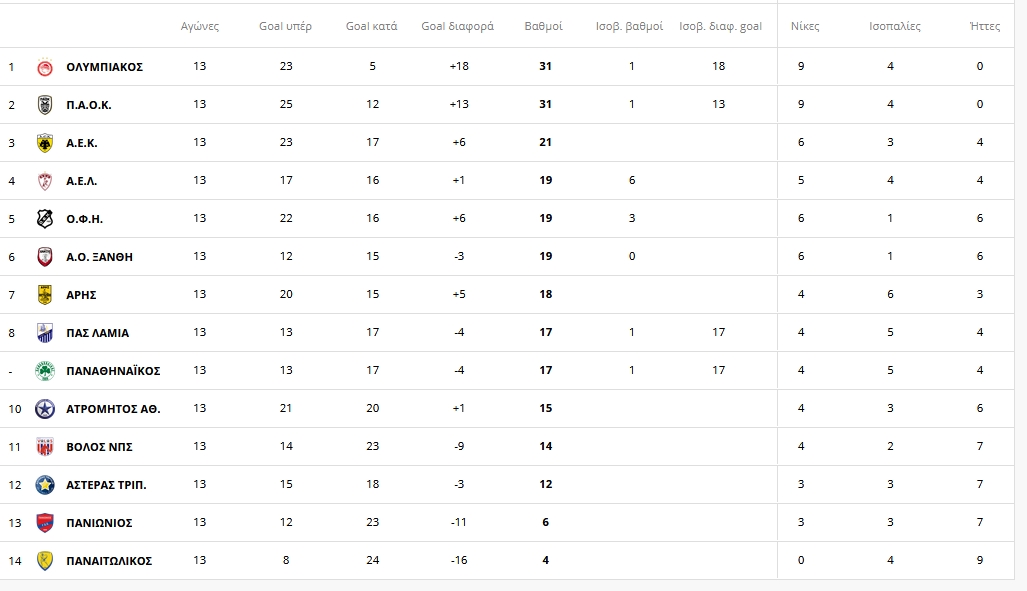This screenshot has width=1027, height=591.
Task: Sort by the Αγώνες column header
Action: [x=200, y=26]
